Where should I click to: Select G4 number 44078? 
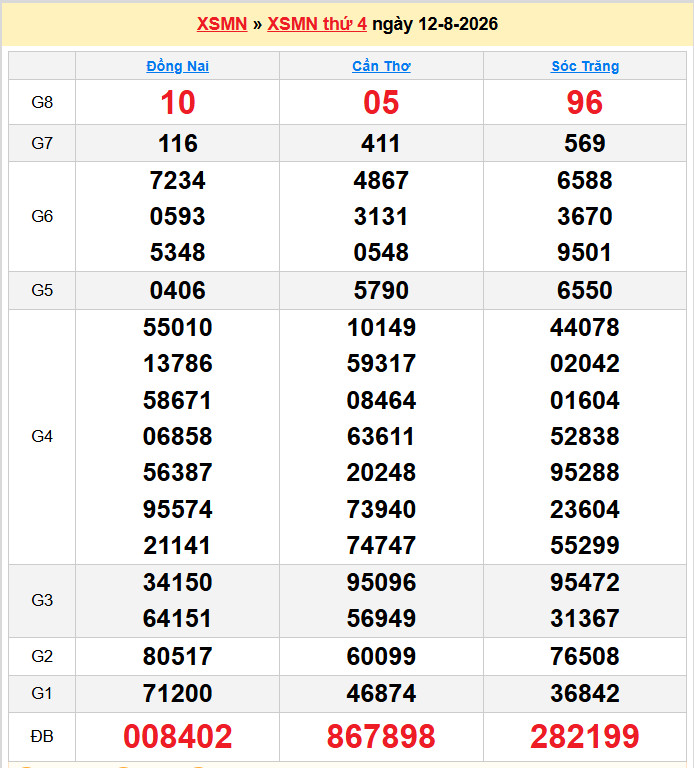tap(585, 327)
